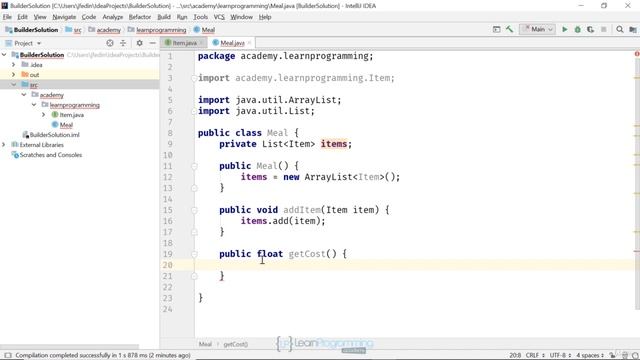Open Project panel settings gear
Viewport: 640px width, 360px height.
point(140,43)
